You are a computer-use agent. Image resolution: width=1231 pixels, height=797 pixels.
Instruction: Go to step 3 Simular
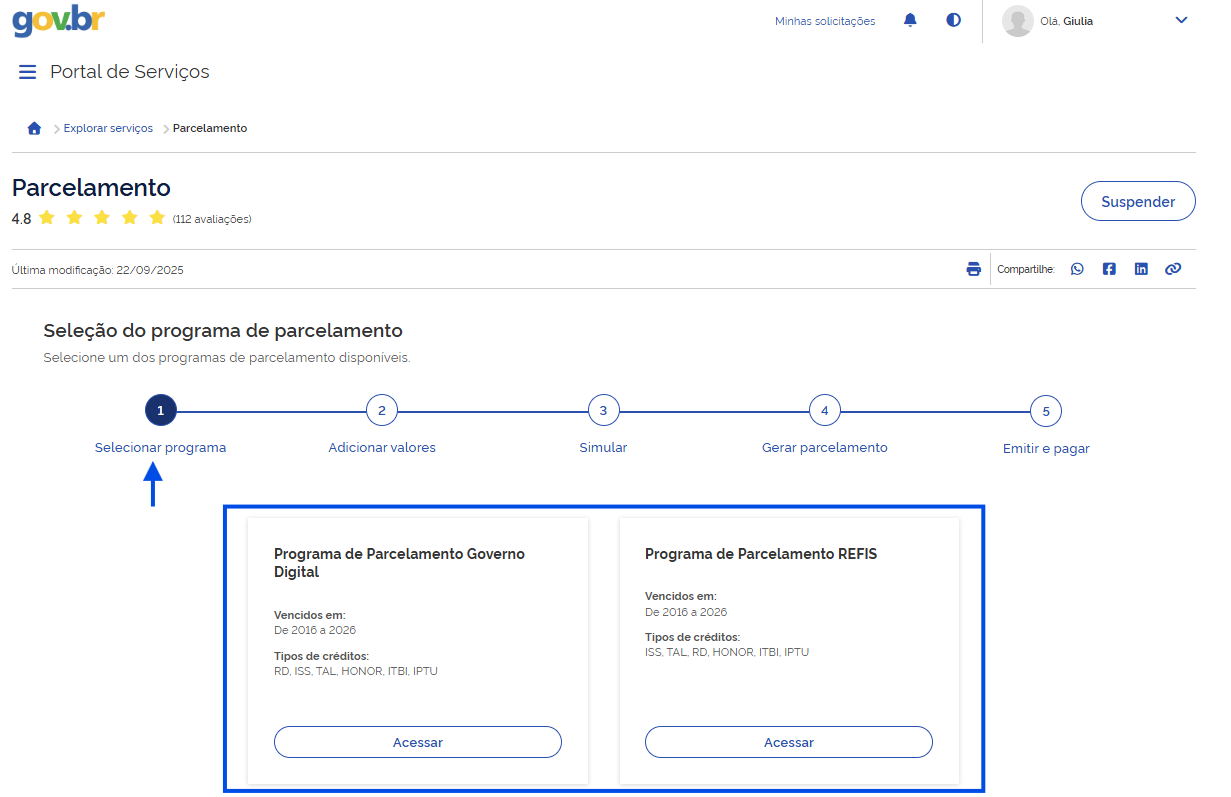pos(603,410)
